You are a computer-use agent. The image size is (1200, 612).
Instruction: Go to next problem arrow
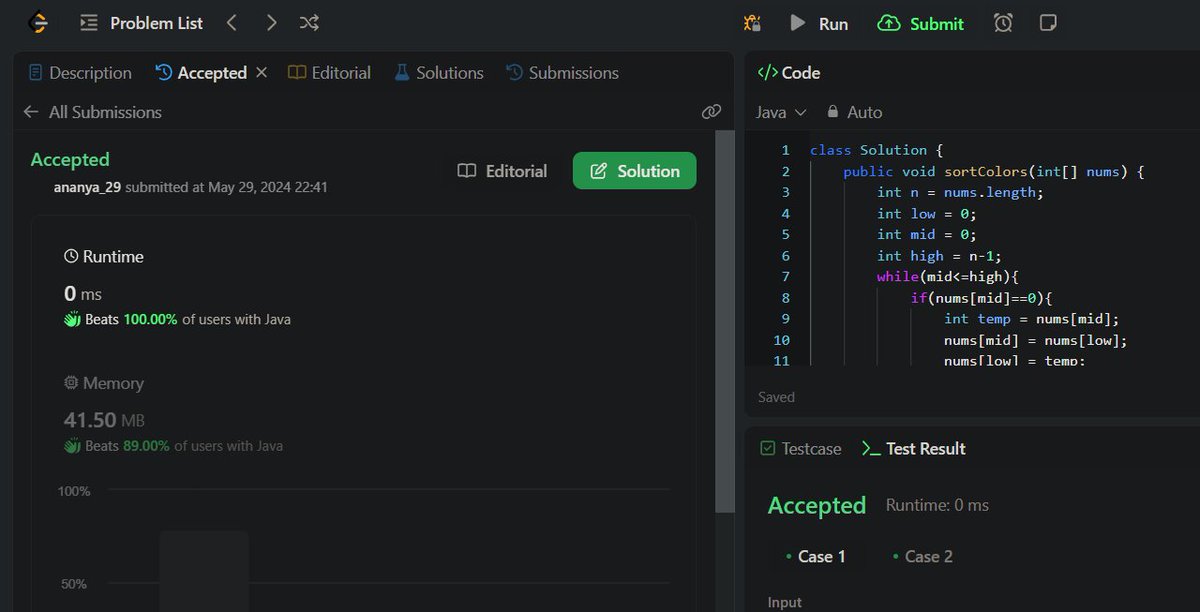click(x=271, y=23)
